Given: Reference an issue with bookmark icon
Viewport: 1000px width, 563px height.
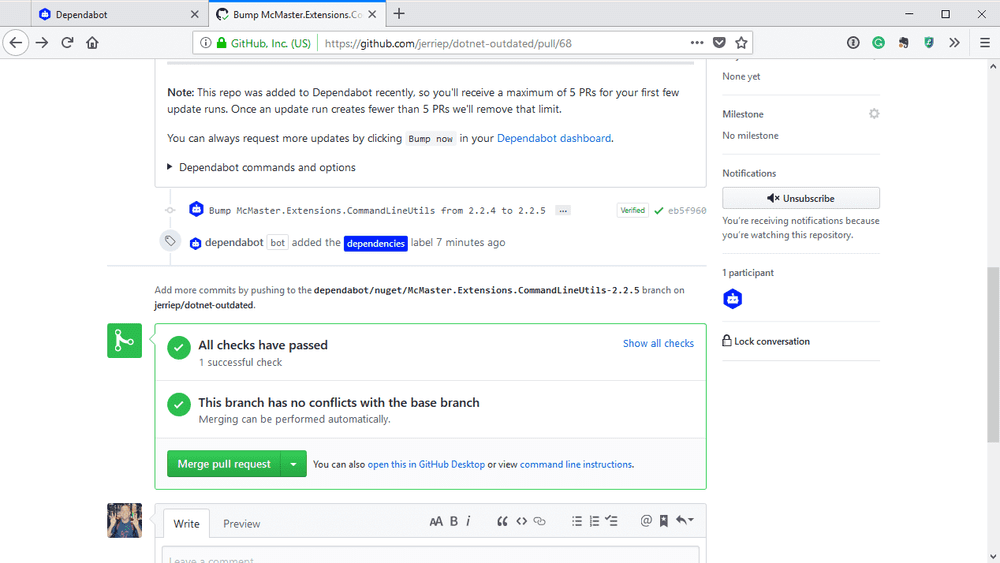Looking at the screenshot, I should pos(664,521).
